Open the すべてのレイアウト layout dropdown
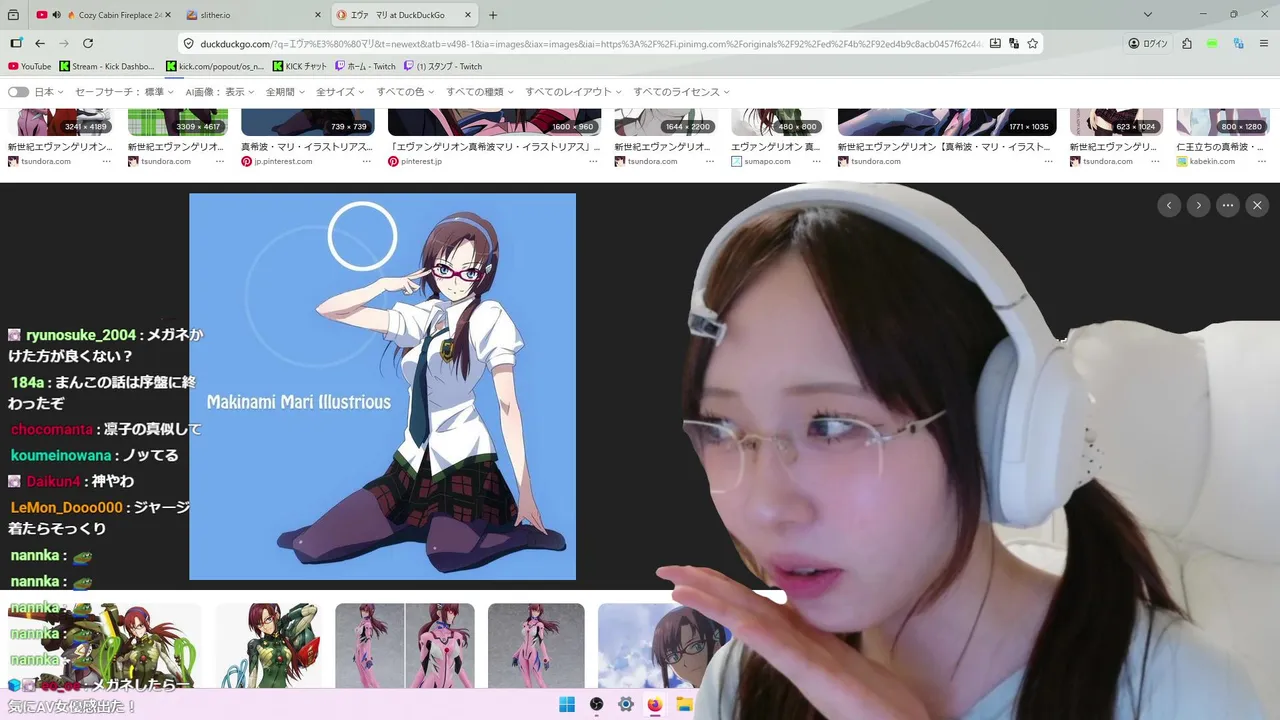 (x=574, y=92)
